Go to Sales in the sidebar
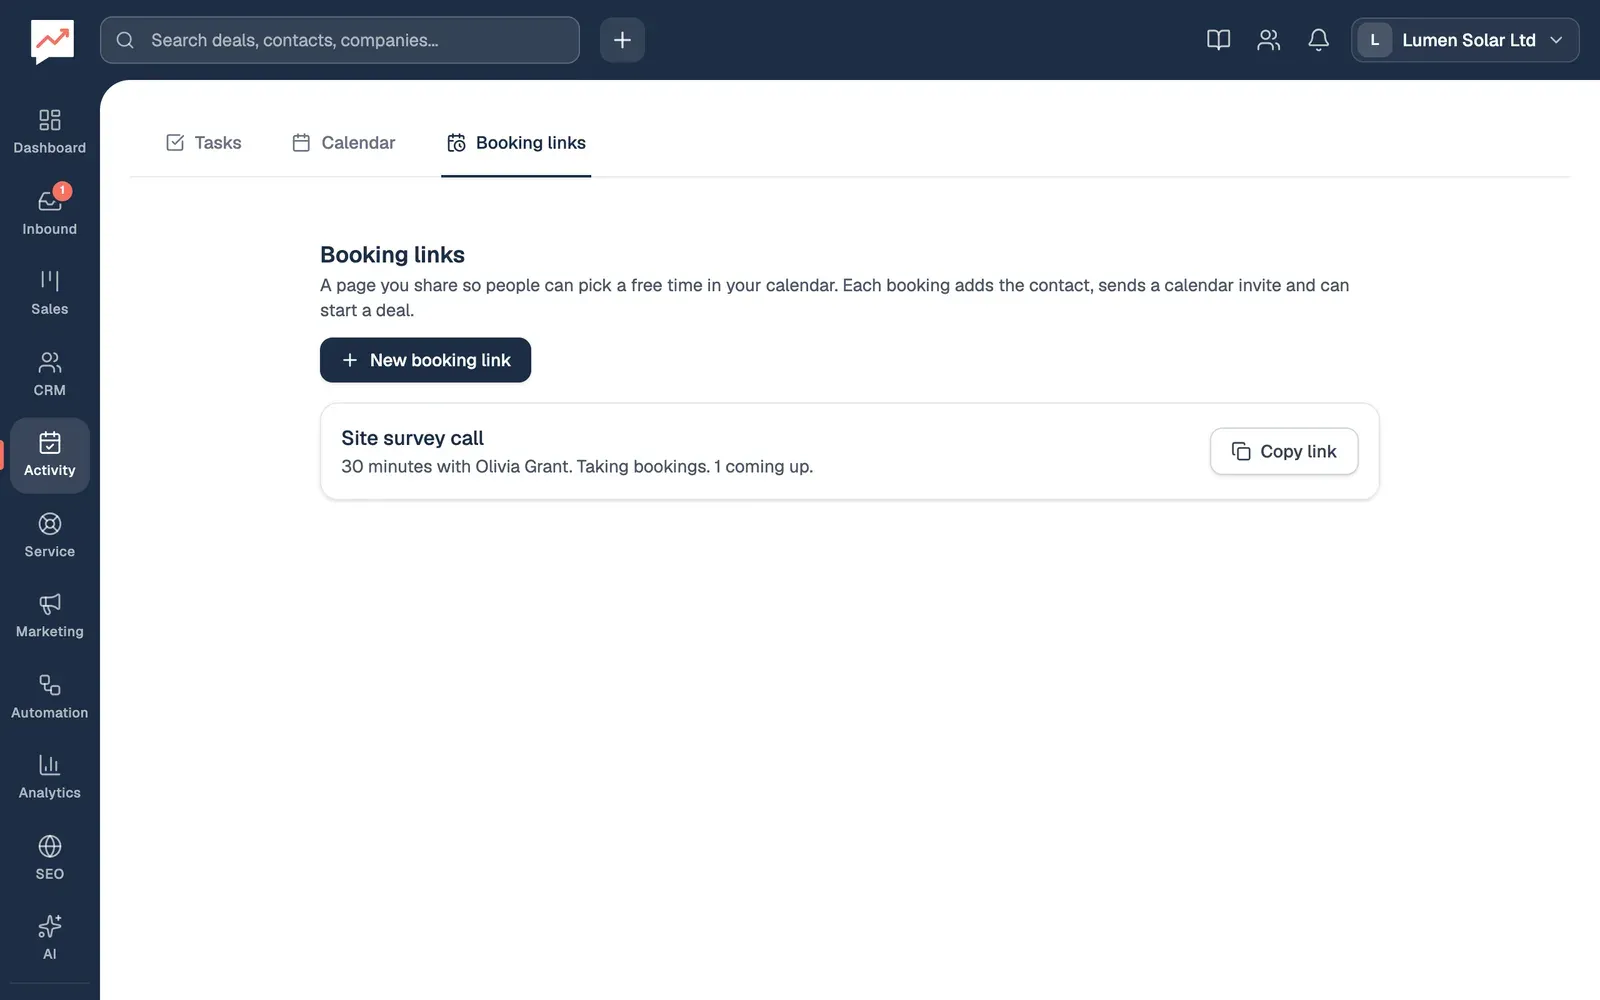The width and height of the screenshot is (1600, 1000). [x=49, y=293]
